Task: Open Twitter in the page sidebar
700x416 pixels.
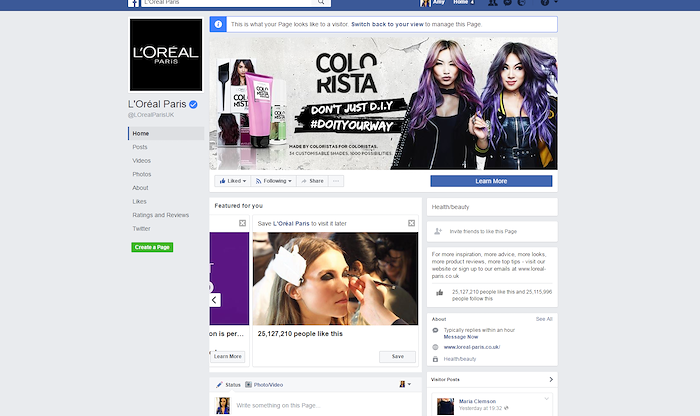Action: click(141, 229)
